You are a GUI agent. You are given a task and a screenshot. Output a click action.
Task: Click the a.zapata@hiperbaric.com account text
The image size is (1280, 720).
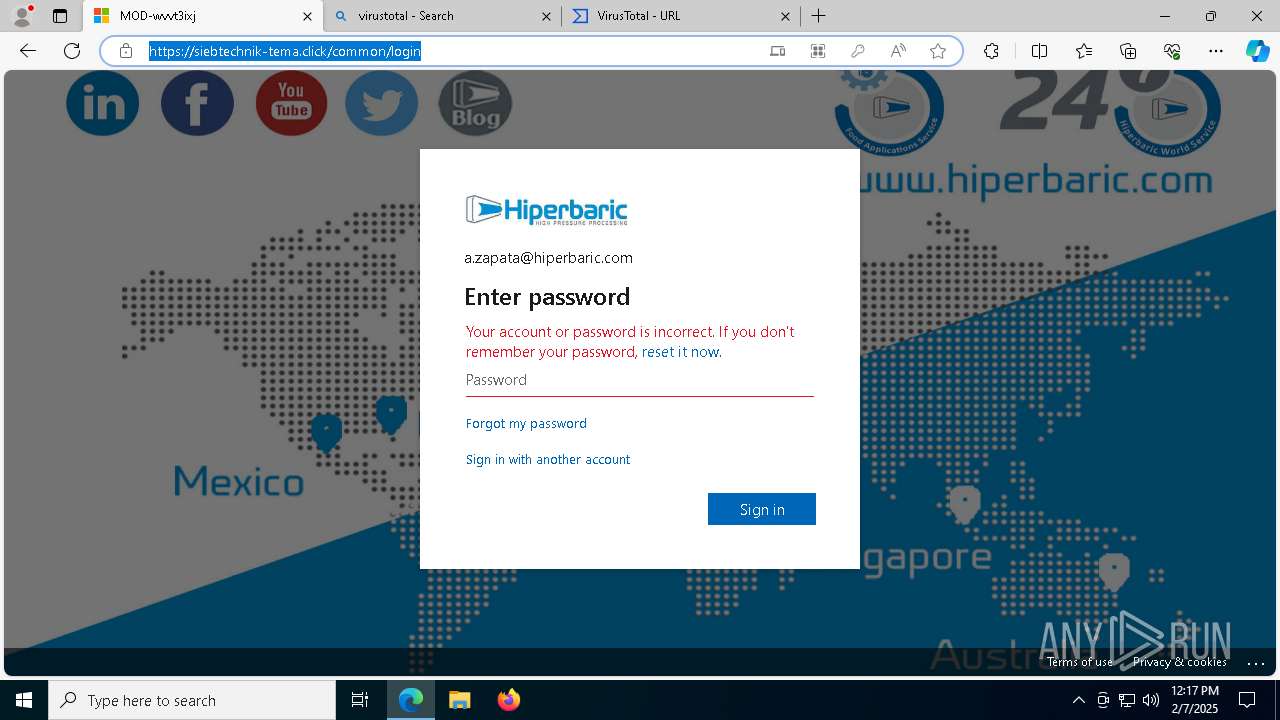(x=548, y=258)
